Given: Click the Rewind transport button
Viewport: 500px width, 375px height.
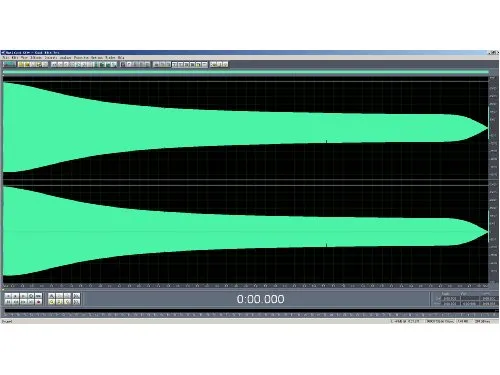Looking at the screenshot, I should point(15,302).
